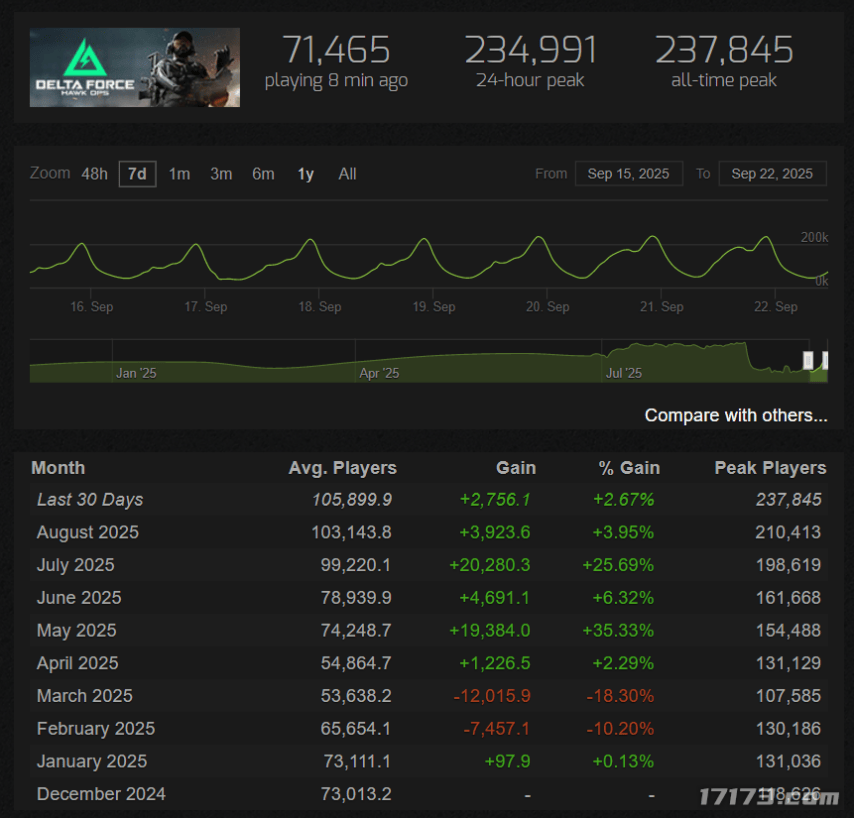Grab the left navigator range handle

(x=808, y=360)
